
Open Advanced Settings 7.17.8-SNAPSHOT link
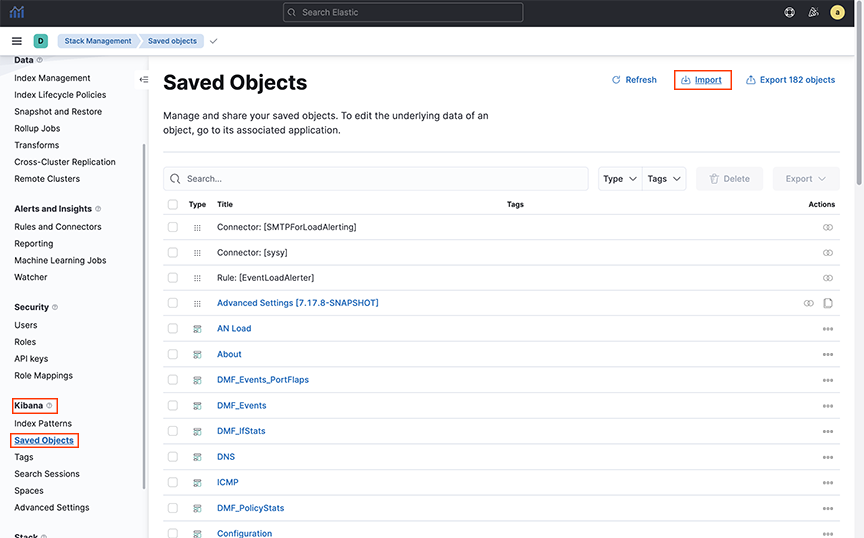click(298, 303)
